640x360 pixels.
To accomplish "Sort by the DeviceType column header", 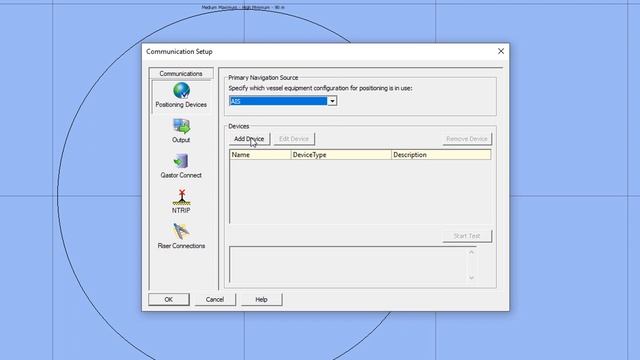I will 341,155.
